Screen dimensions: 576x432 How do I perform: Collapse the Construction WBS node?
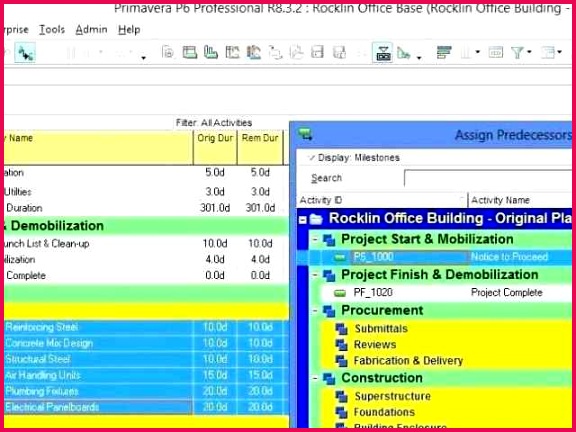315,378
